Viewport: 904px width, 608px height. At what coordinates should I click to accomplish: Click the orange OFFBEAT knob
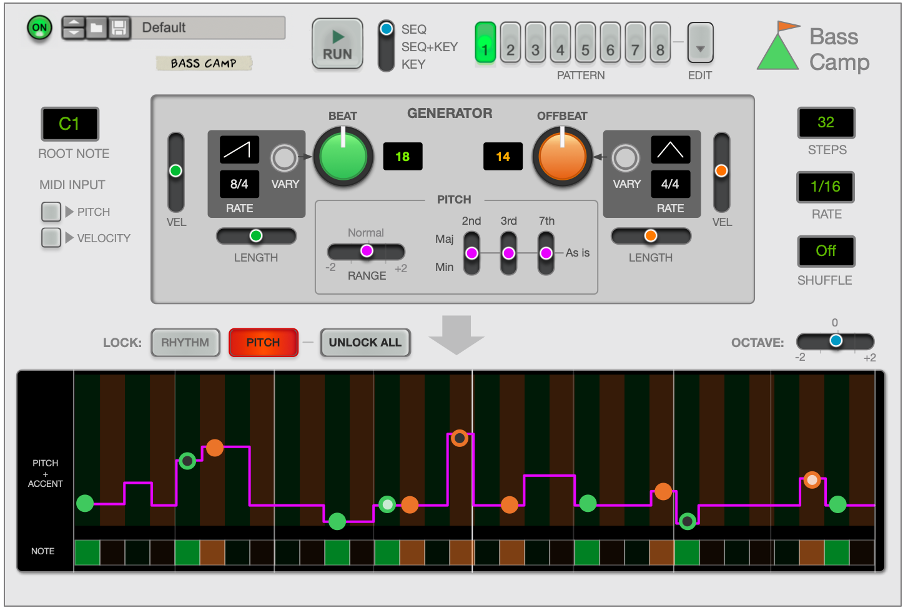pos(562,157)
